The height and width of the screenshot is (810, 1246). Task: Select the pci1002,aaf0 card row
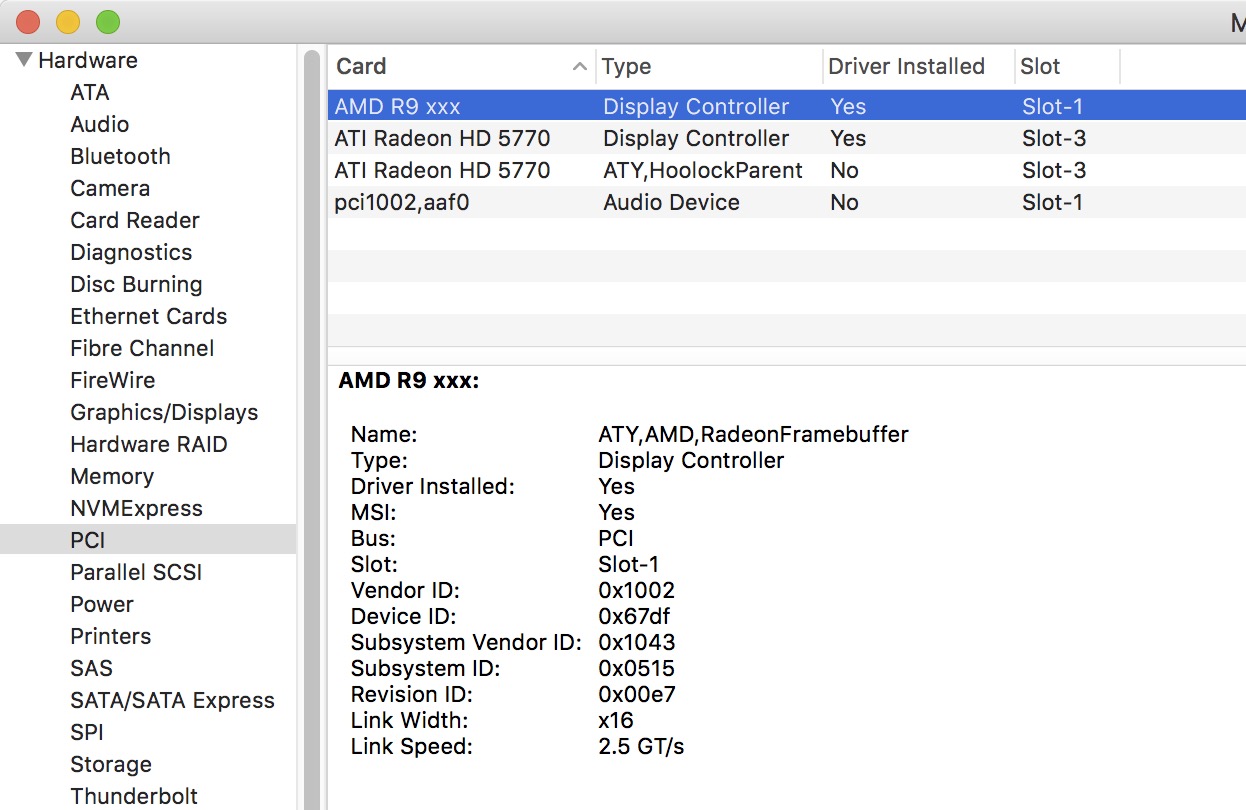787,202
